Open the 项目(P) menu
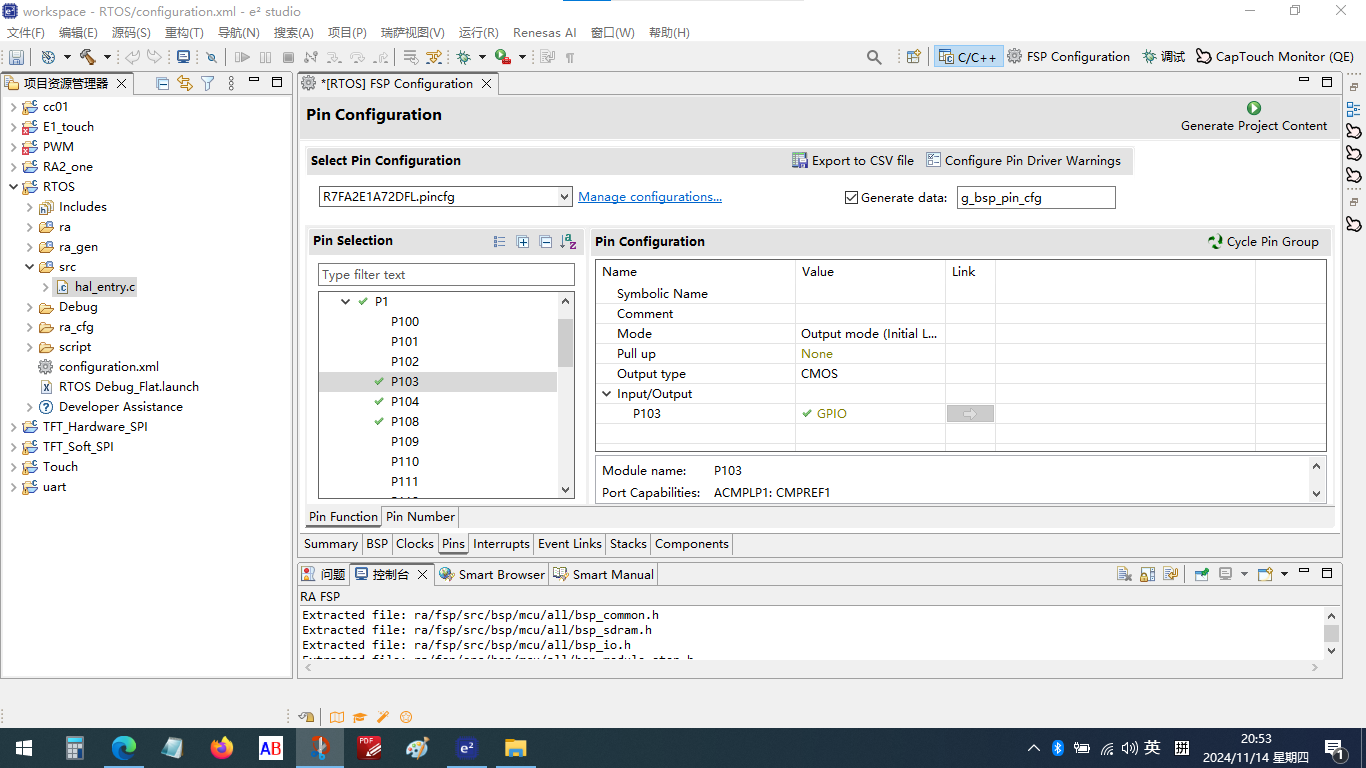Viewport: 1366px width, 768px height. 347,32
